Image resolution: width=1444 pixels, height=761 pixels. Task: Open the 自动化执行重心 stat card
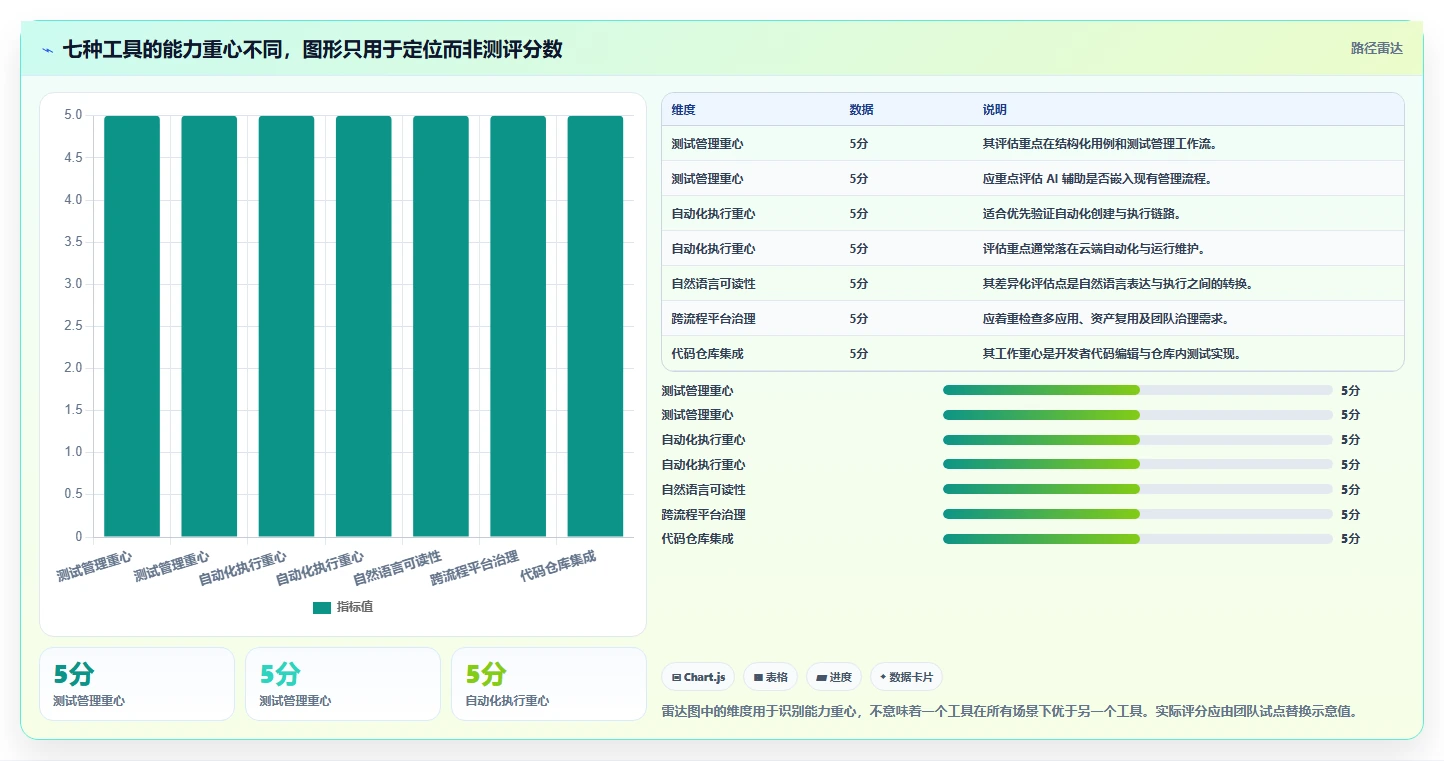(548, 684)
